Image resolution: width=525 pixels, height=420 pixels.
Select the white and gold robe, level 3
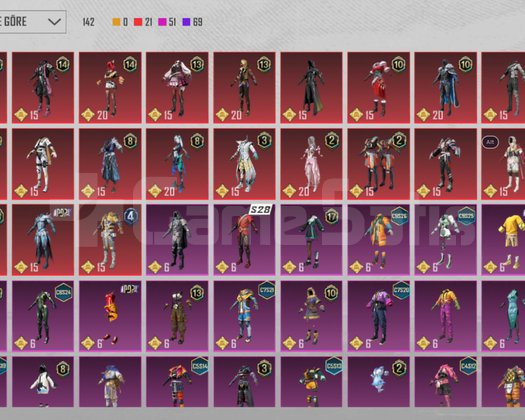(x=244, y=164)
